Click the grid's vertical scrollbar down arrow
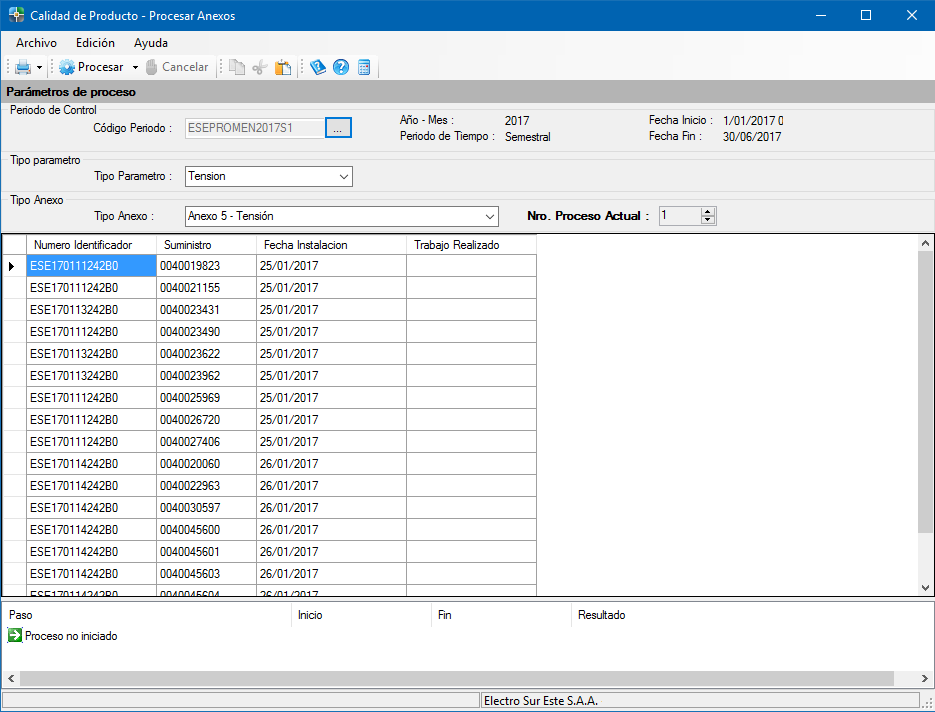Viewport: 935px width, 712px height. coord(925,588)
